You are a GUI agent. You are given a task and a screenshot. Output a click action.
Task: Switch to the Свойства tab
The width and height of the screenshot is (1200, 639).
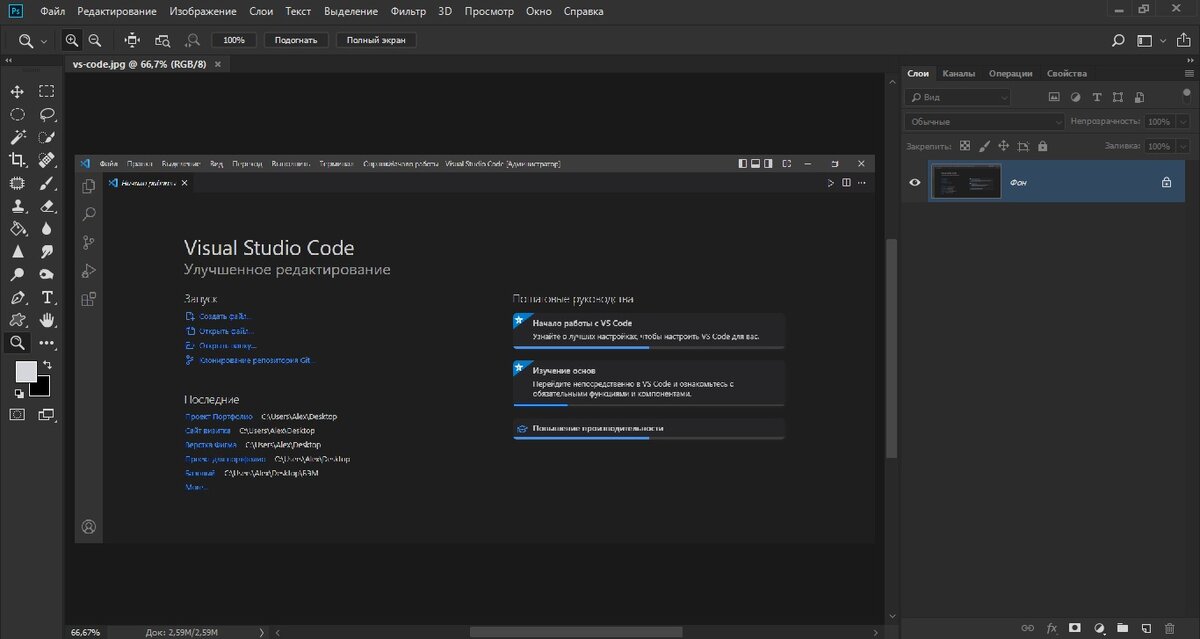(1067, 73)
